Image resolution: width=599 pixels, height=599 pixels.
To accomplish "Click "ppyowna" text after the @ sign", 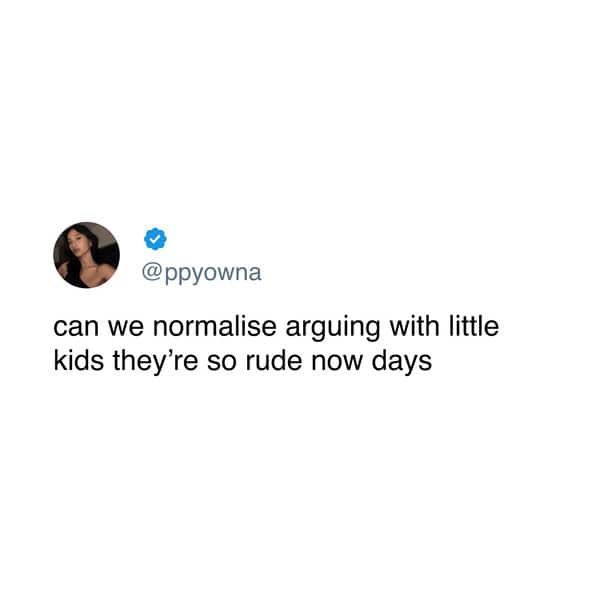I will pos(213,274).
